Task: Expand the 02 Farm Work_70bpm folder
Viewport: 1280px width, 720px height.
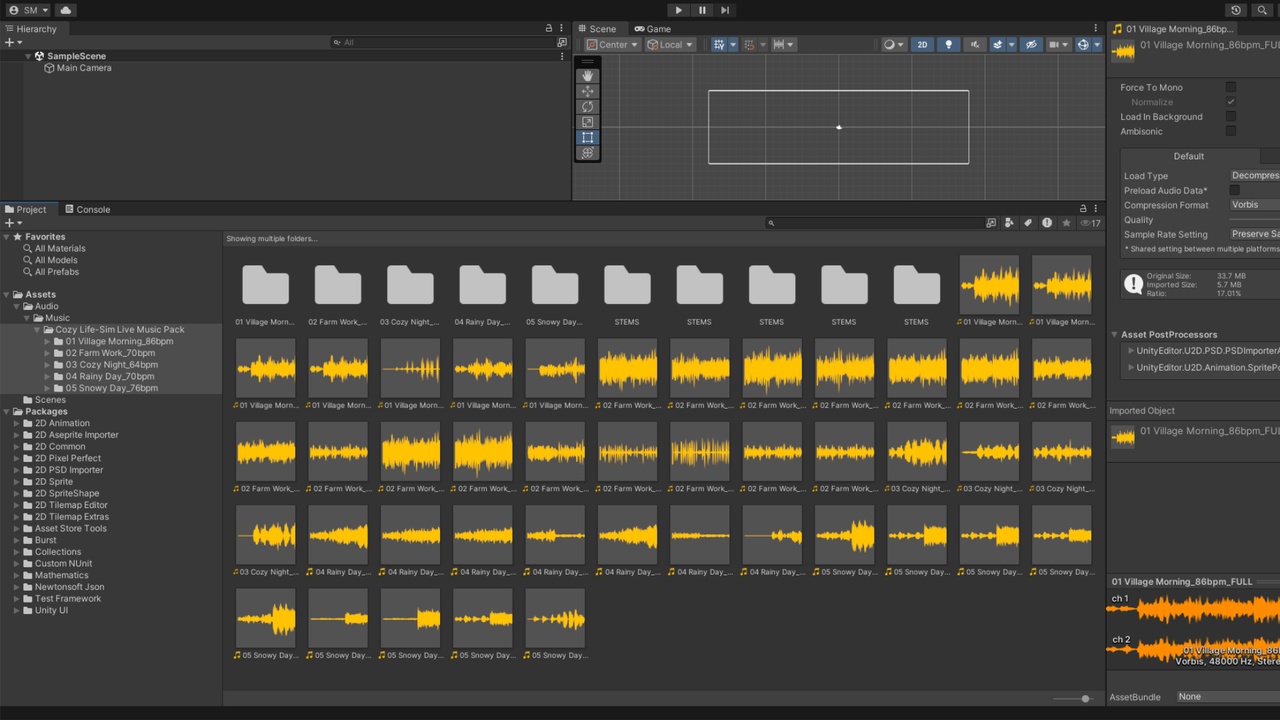Action: (47, 353)
